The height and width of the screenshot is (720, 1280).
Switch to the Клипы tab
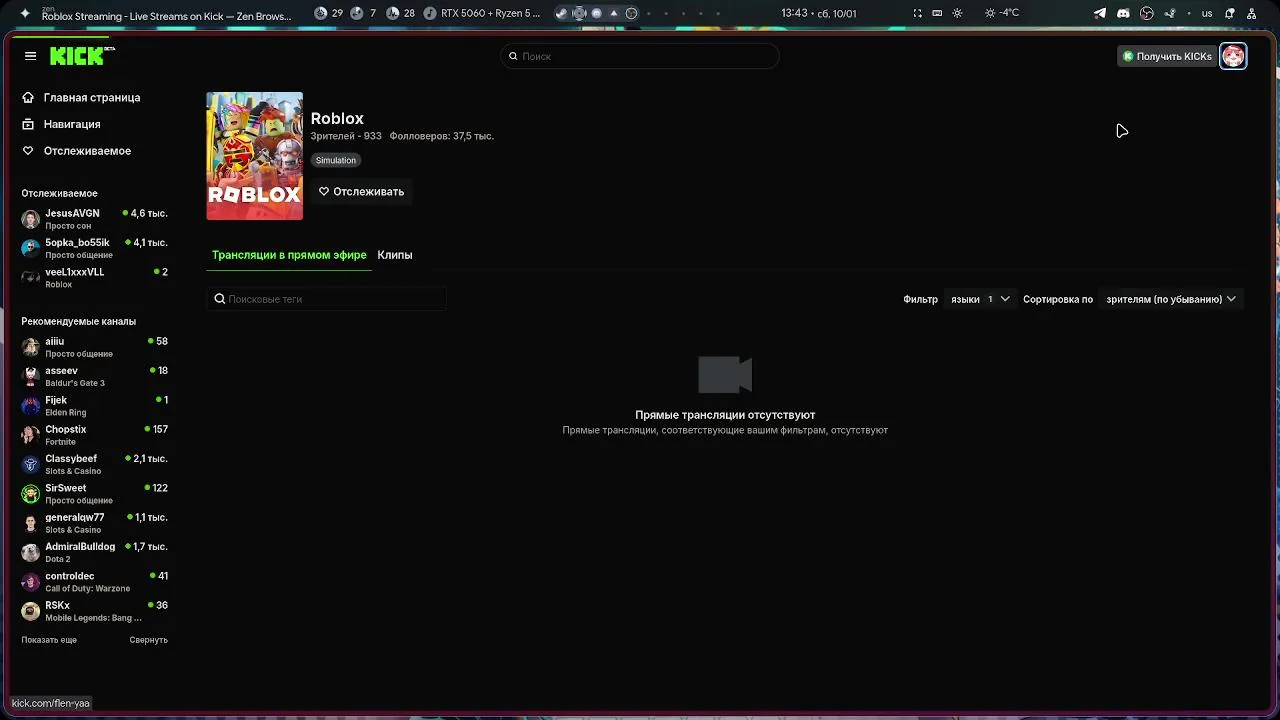pyautogui.click(x=395, y=255)
